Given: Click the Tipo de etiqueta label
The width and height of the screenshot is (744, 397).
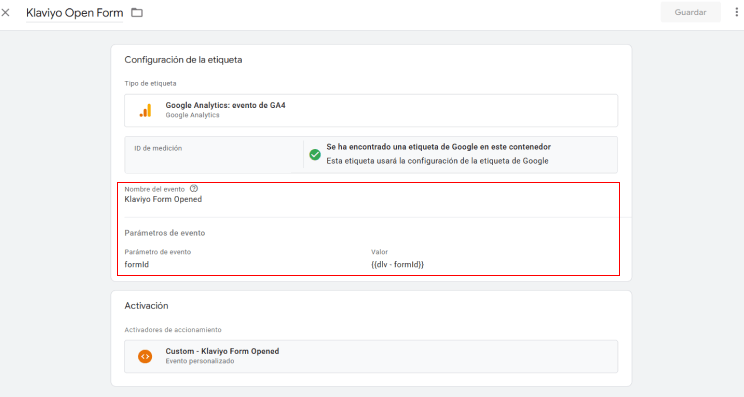Looking at the screenshot, I should pyautogui.click(x=150, y=83).
